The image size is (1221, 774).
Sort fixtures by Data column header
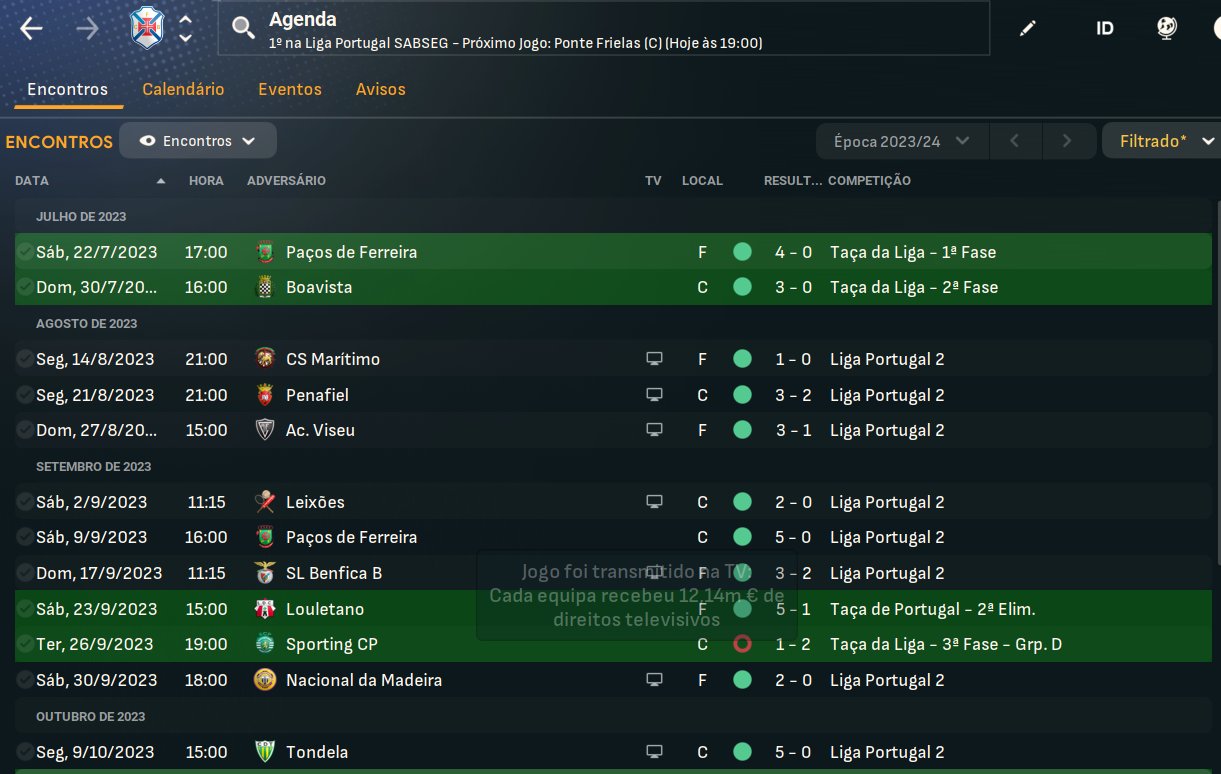32,181
